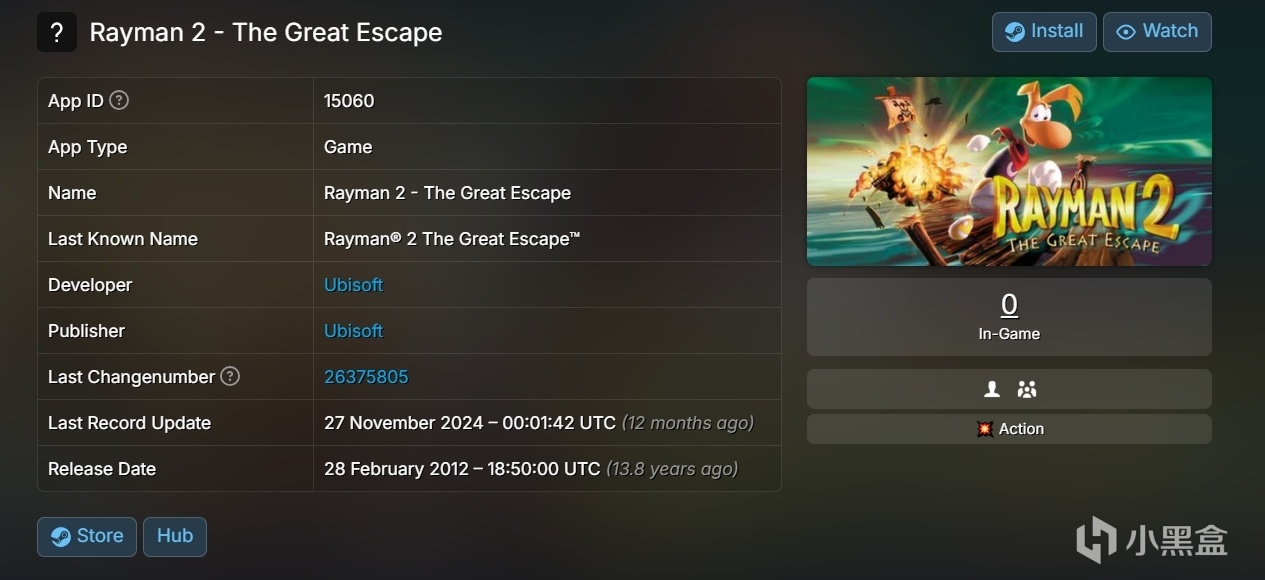Open the Hub button

coord(175,536)
